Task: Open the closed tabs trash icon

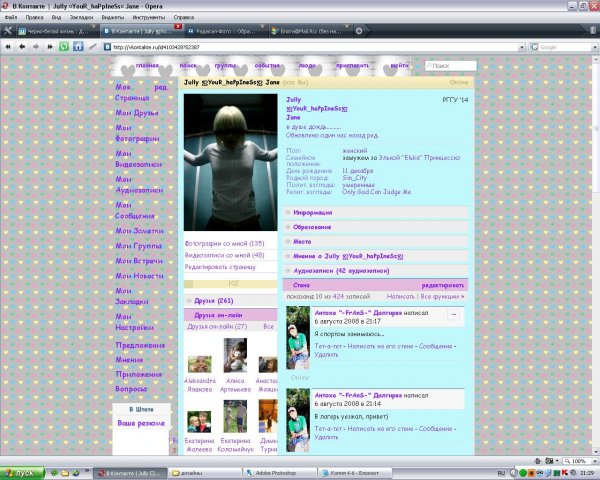Action: tap(593, 30)
